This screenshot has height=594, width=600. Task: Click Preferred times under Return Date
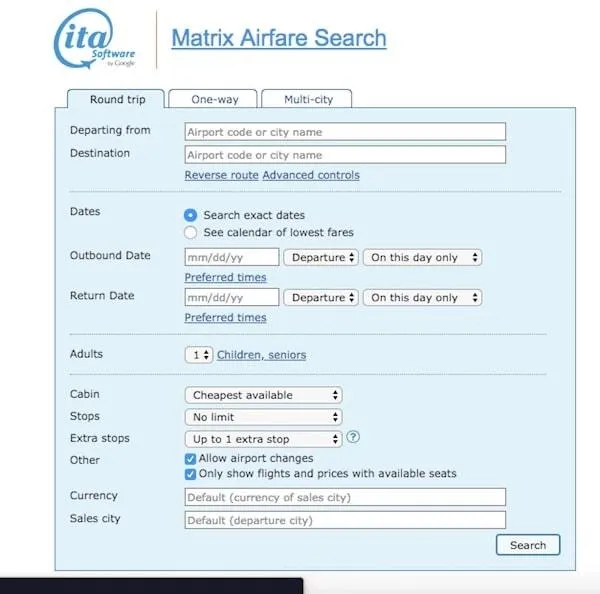(225, 318)
